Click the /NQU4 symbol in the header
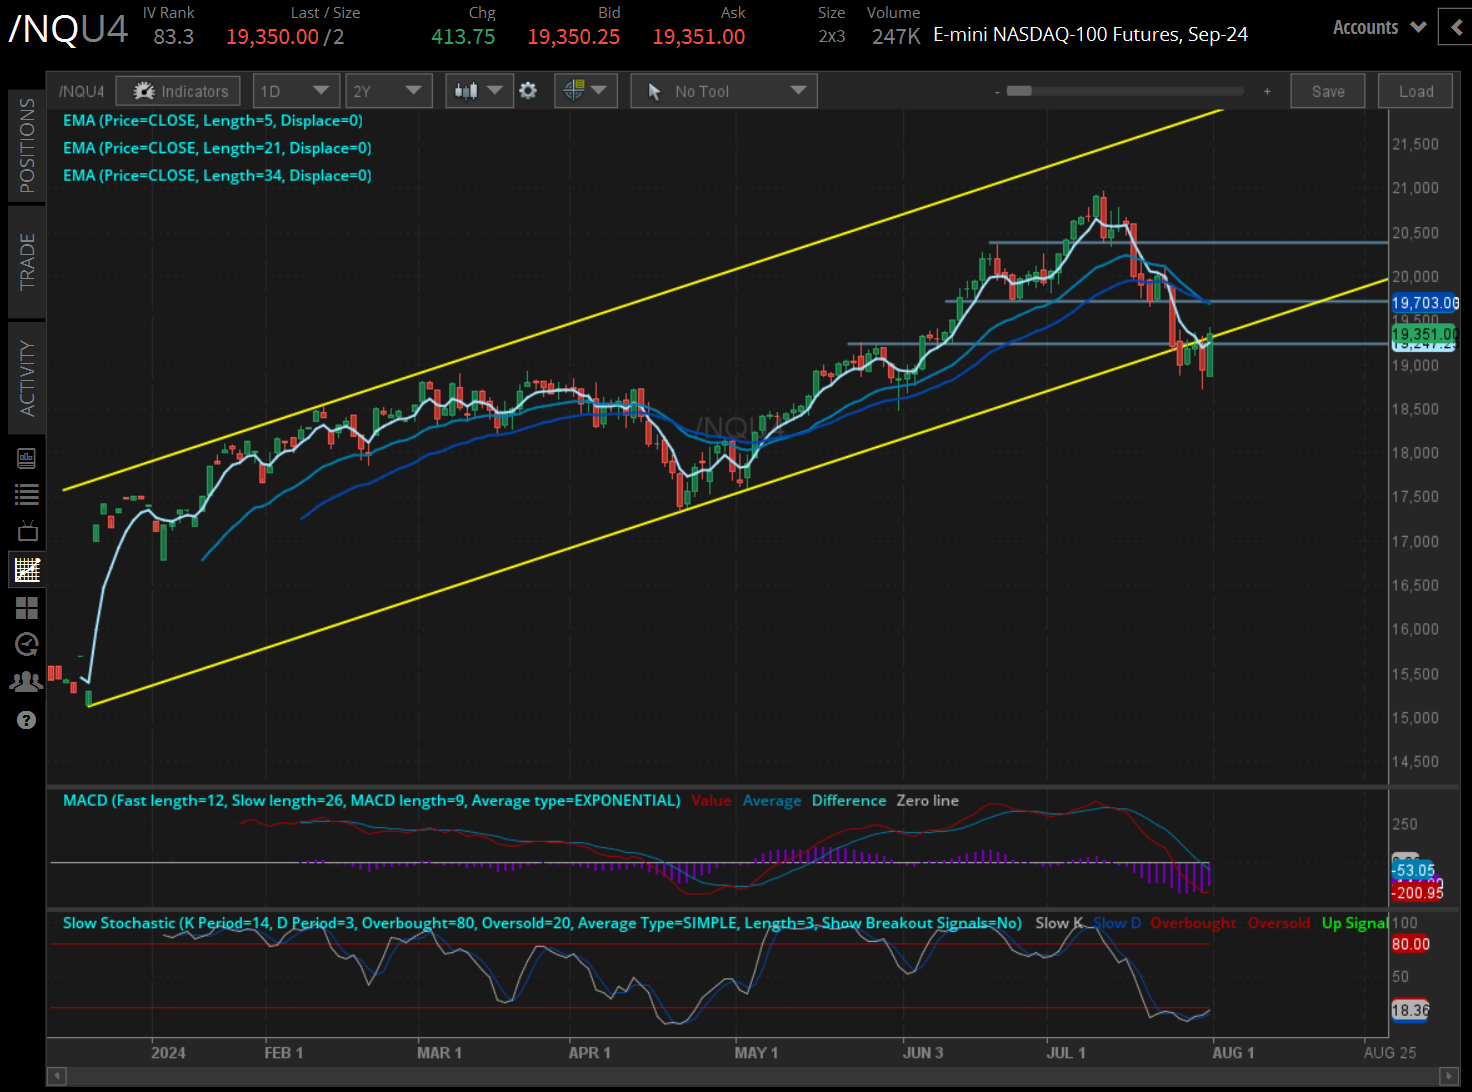Screen dimensions: 1472x1092 pyautogui.click(x=68, y=28)
